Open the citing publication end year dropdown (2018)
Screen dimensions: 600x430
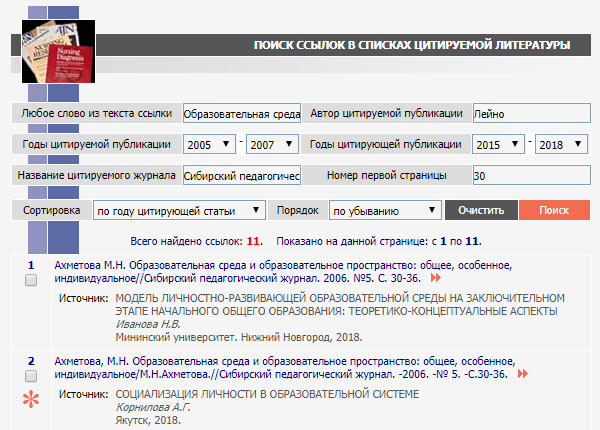[x=562, y=145]
